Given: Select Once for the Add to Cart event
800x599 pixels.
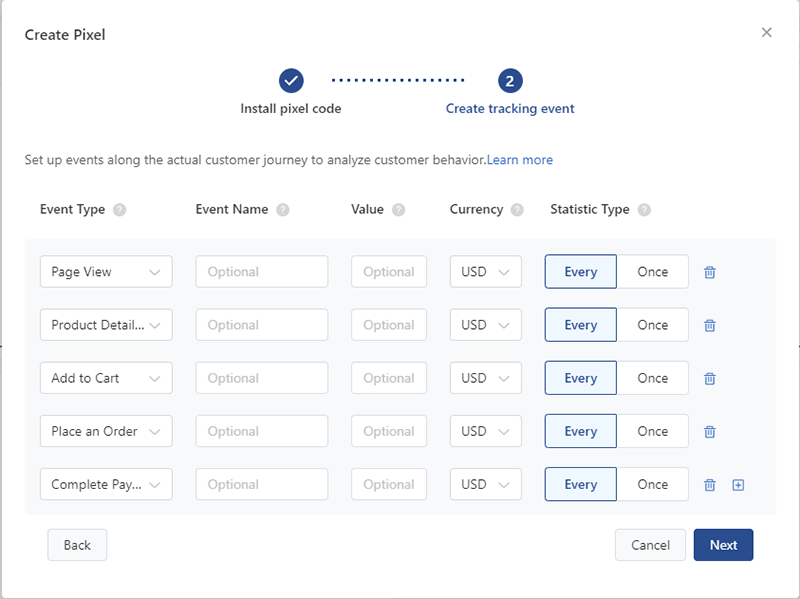Looking at the screenshot, I should pos(652,378).
